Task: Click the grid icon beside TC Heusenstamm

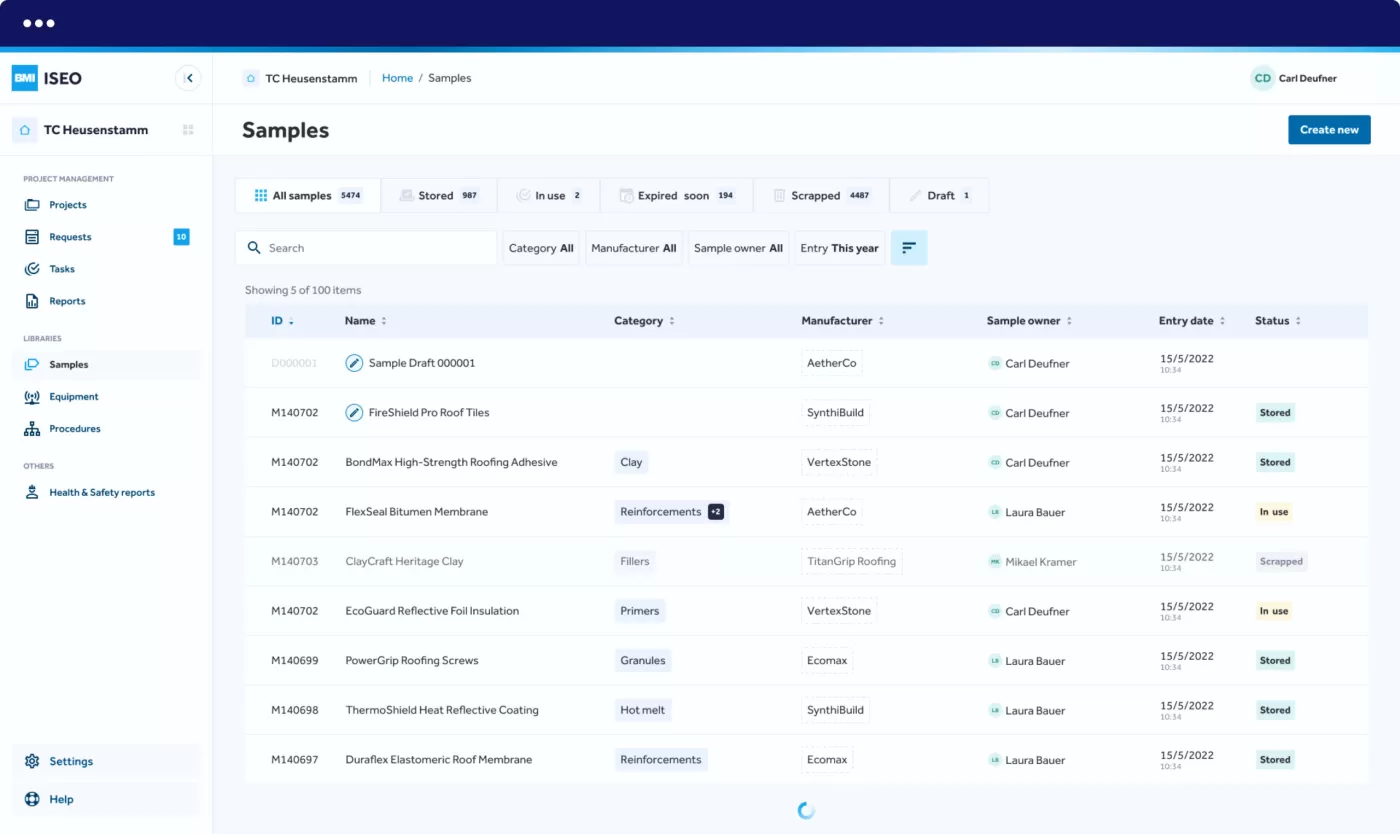Action: [x=188, y=130]
